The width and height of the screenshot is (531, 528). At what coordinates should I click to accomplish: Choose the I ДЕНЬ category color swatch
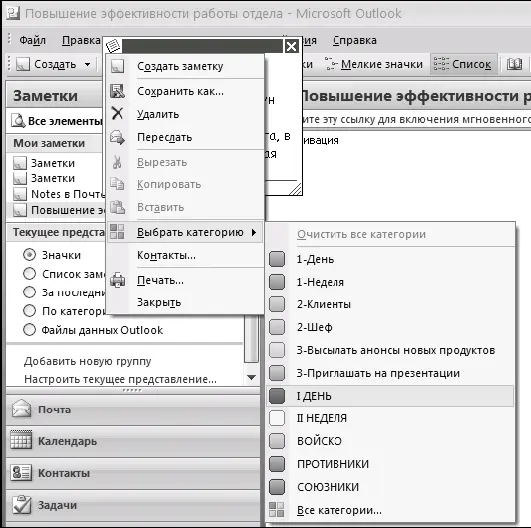(x=277, y=396)
